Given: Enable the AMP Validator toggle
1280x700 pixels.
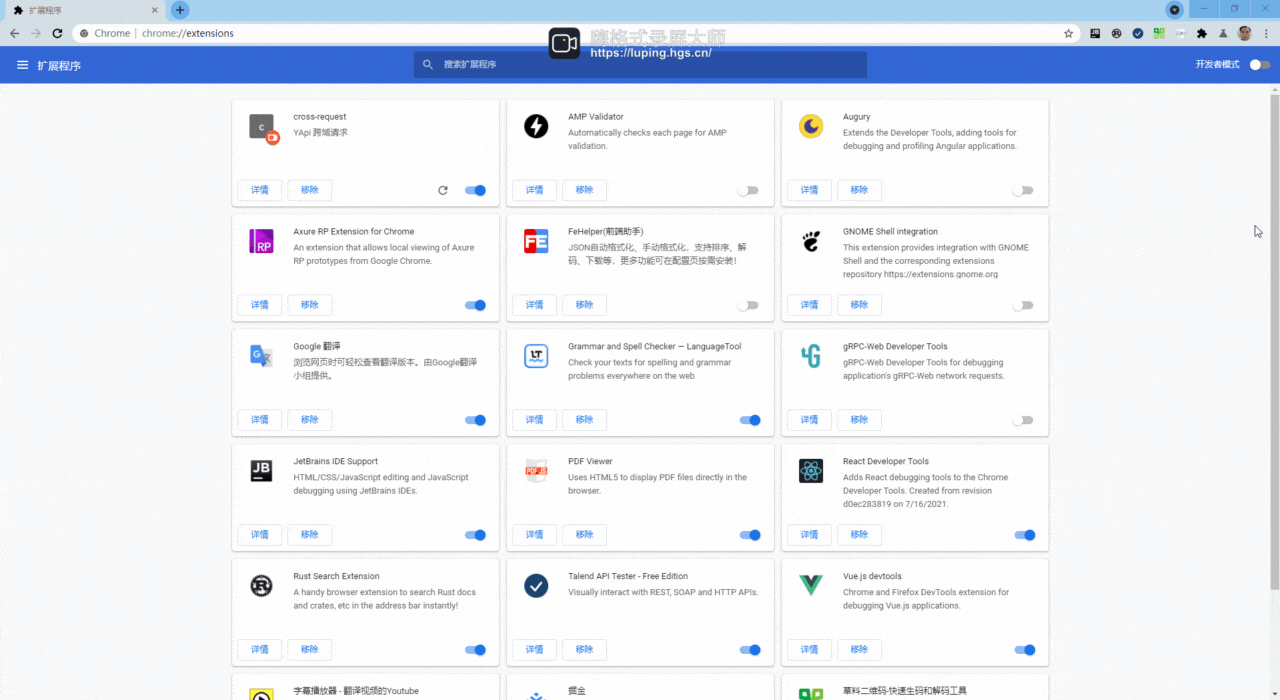Looking at the screenshot, I should (x=748, y=190).
